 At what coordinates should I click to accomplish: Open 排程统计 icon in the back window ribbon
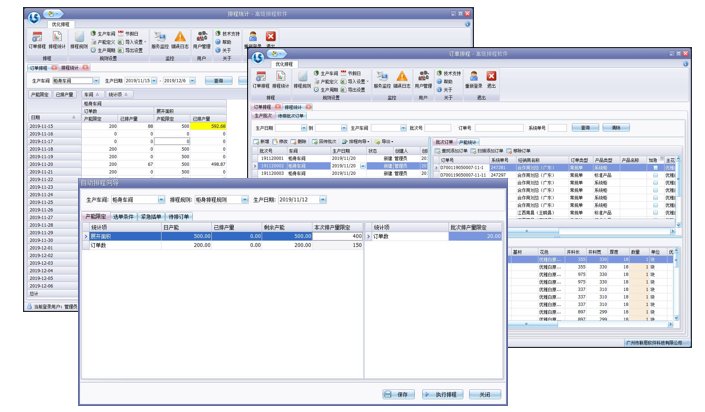pyautogui.click(x=57, y=38)
